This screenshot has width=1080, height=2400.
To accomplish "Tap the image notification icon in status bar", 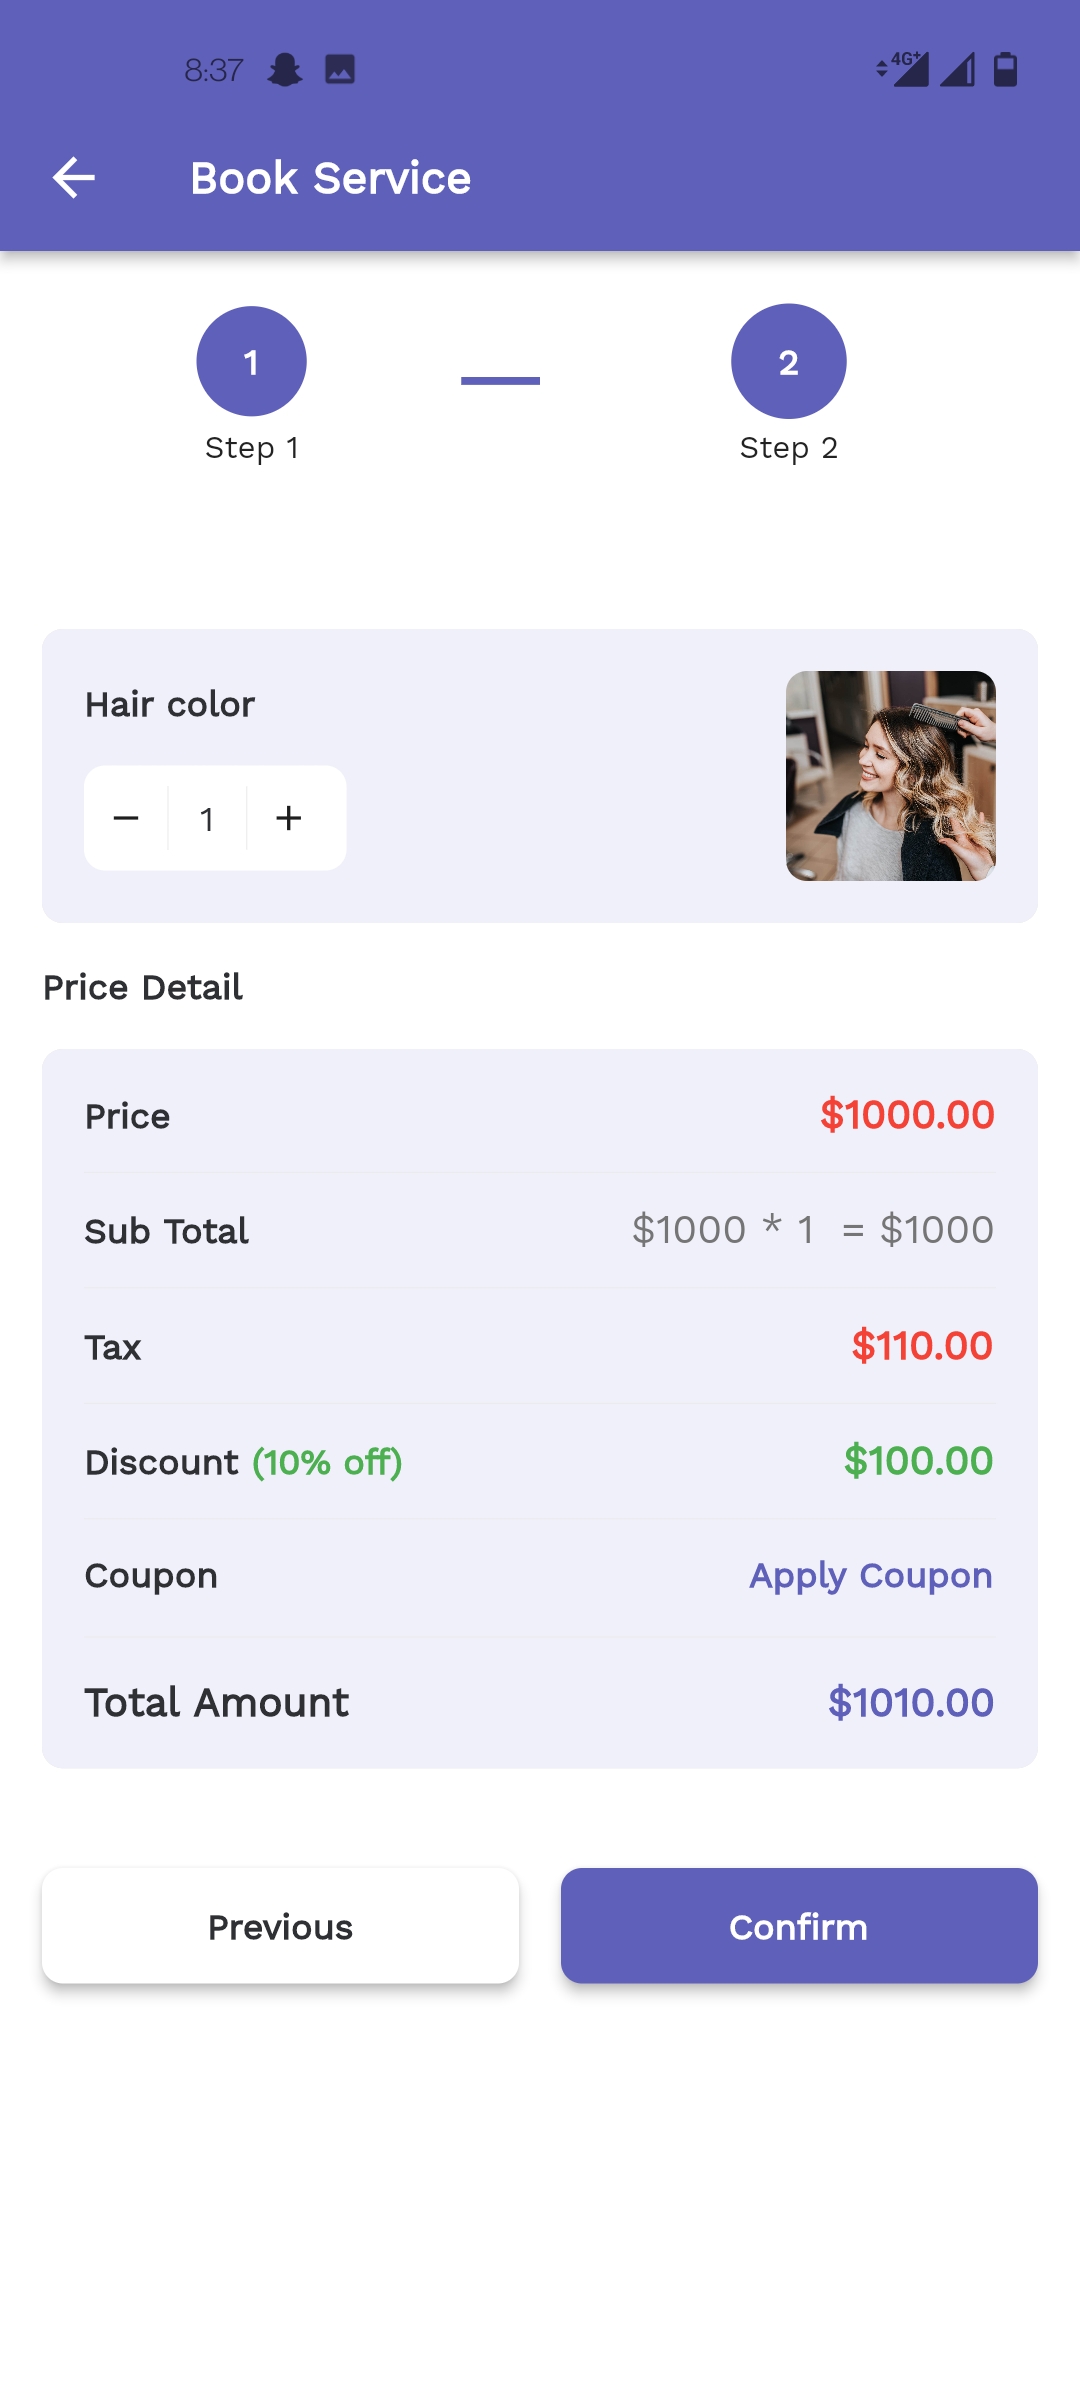I will 340,70.
